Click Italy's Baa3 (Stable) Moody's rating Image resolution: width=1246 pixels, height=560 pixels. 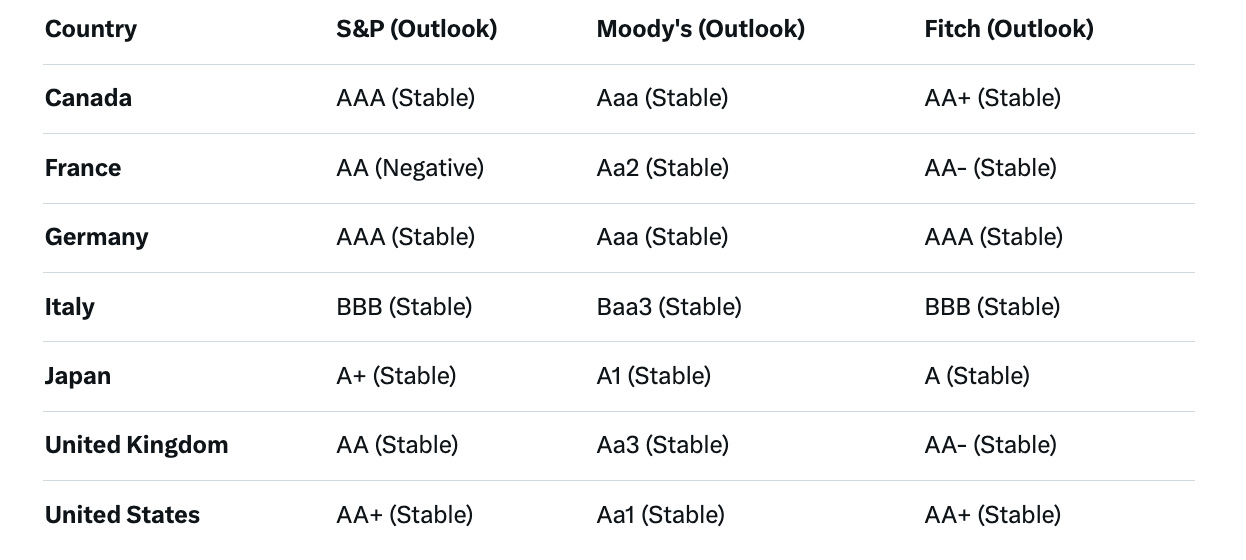(x=669, y=307)
